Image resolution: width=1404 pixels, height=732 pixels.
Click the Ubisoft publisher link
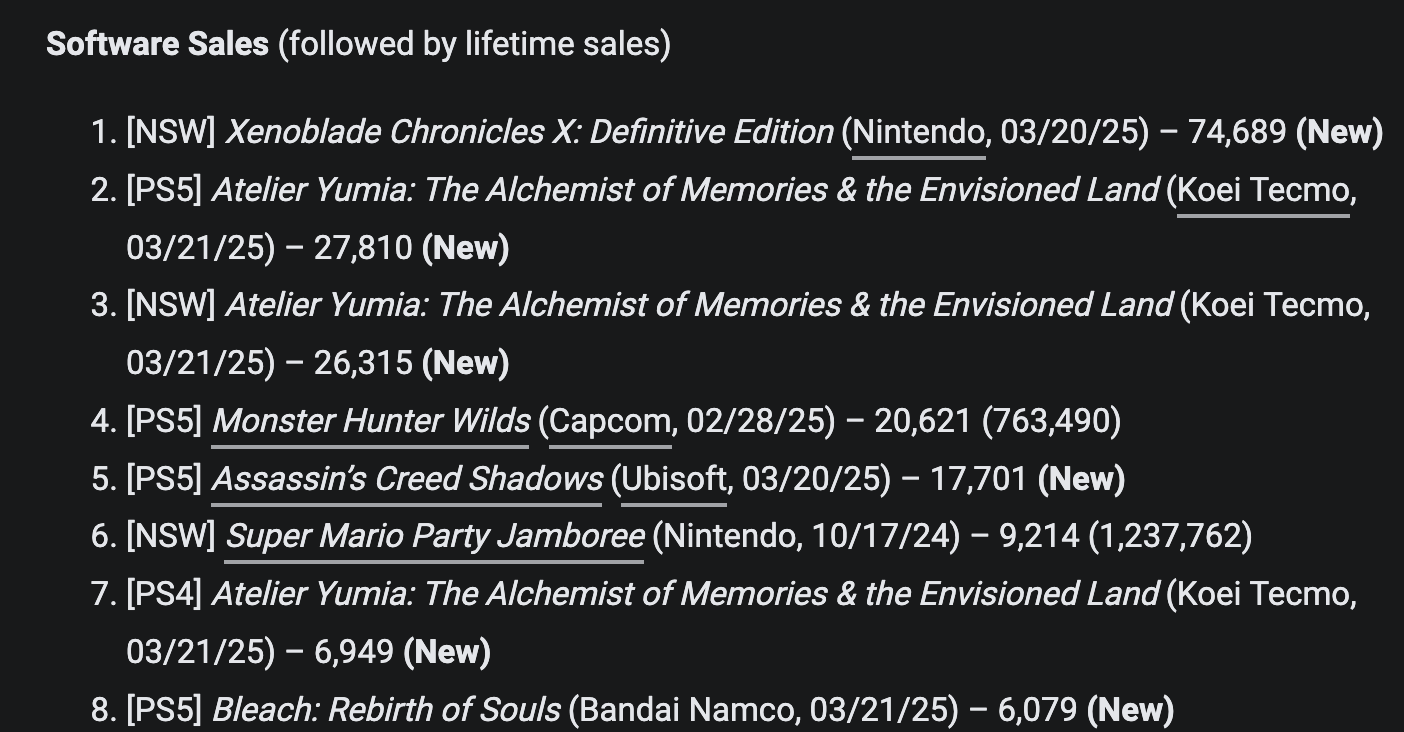[674, 479]
